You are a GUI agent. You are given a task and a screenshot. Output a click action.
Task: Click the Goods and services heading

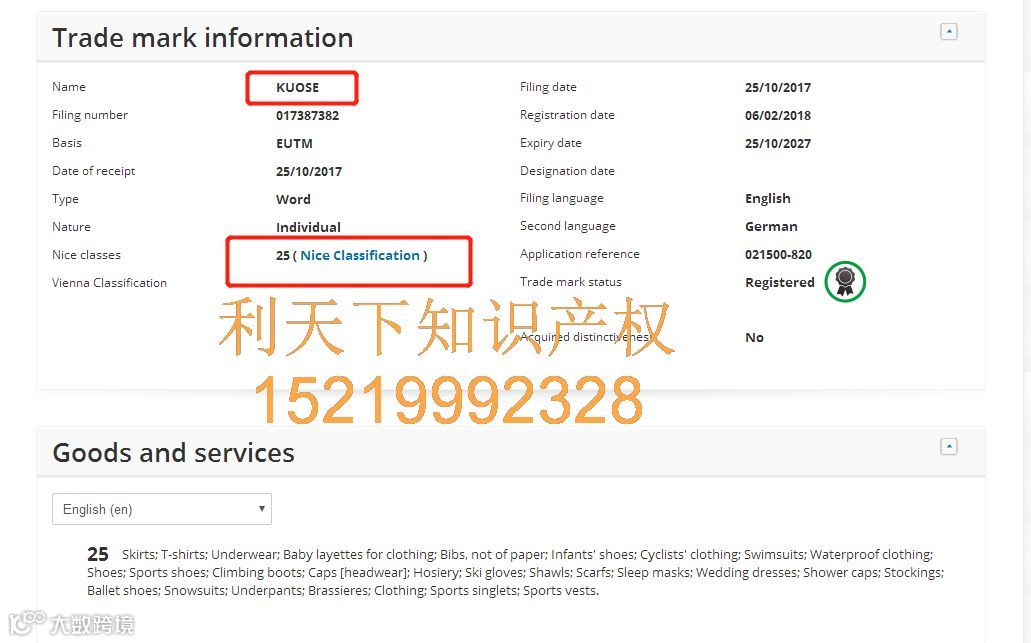coord(174,453)
